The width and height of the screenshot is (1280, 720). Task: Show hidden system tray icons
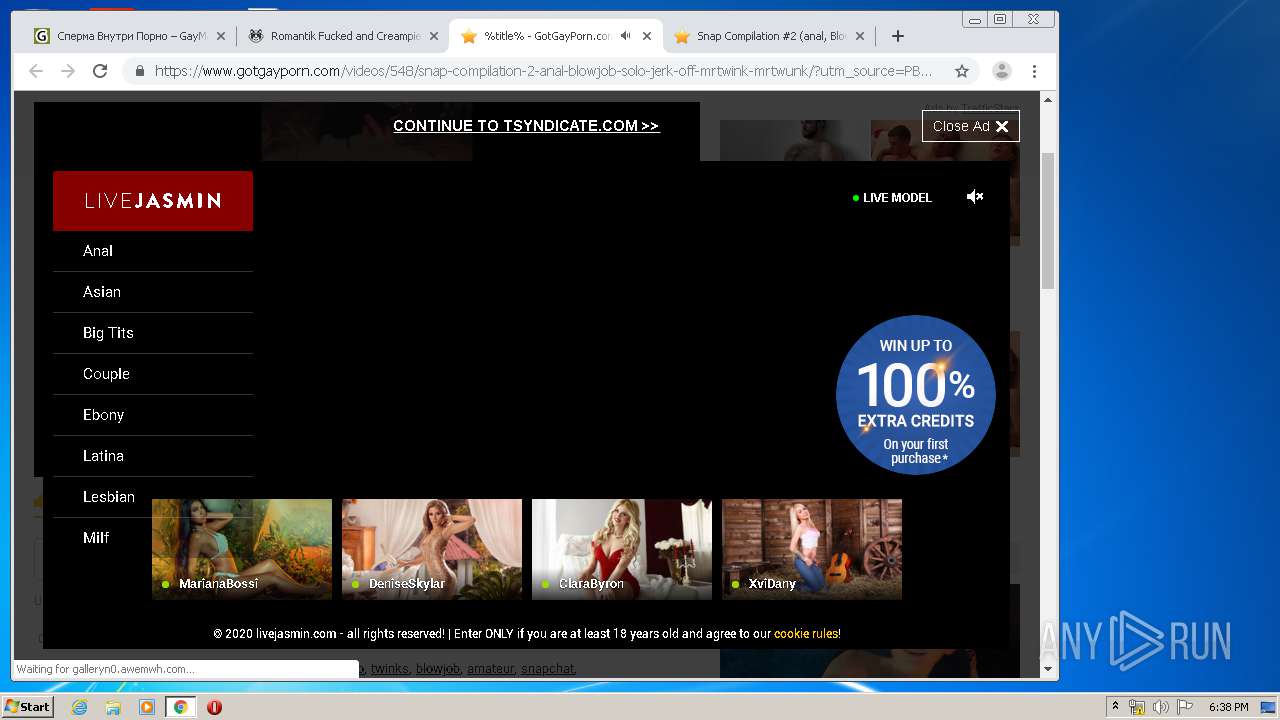[1116, 707]
